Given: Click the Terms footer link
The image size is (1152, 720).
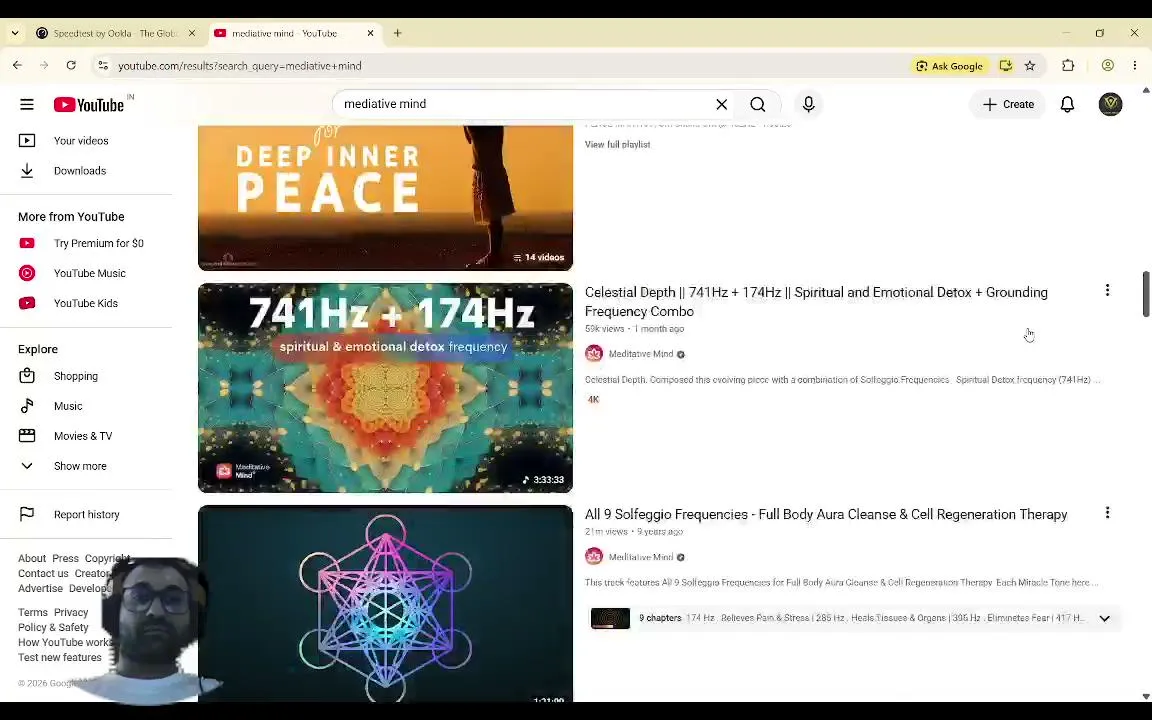Looking at the screenshot, I should click(x=32, y=612).
